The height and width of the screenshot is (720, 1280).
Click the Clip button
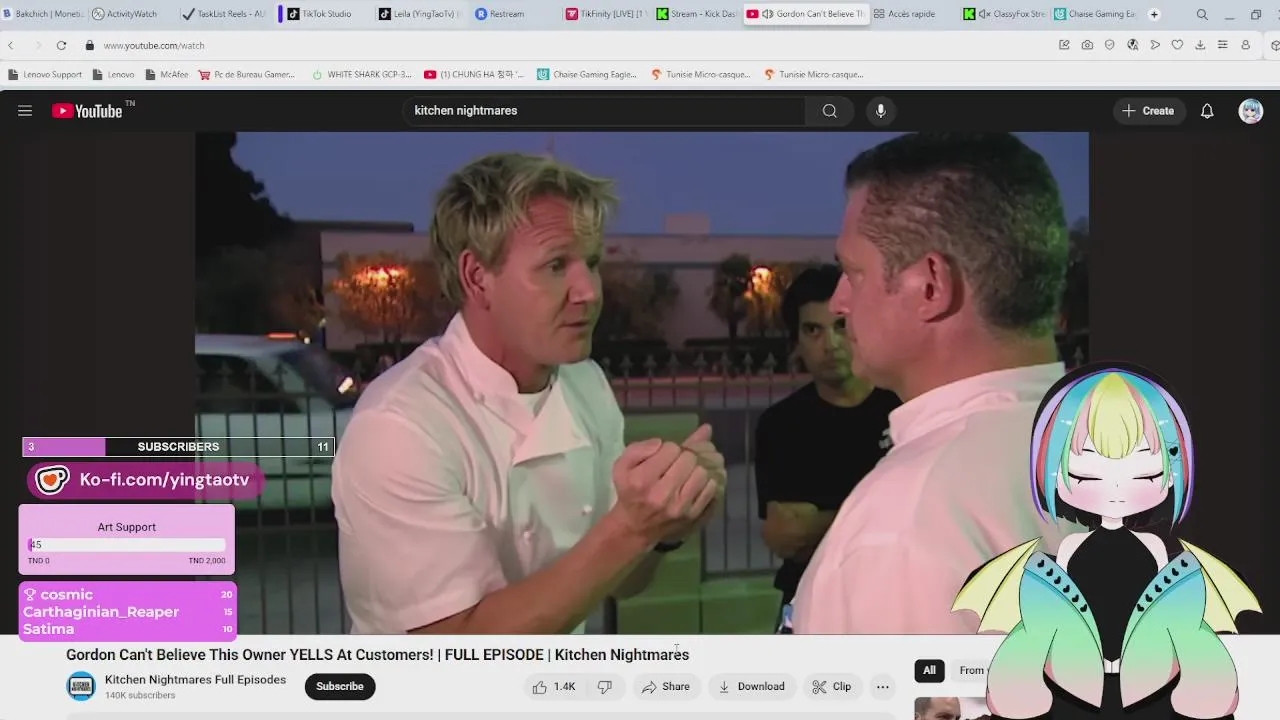pyautogui.click(x=831, y=687)
